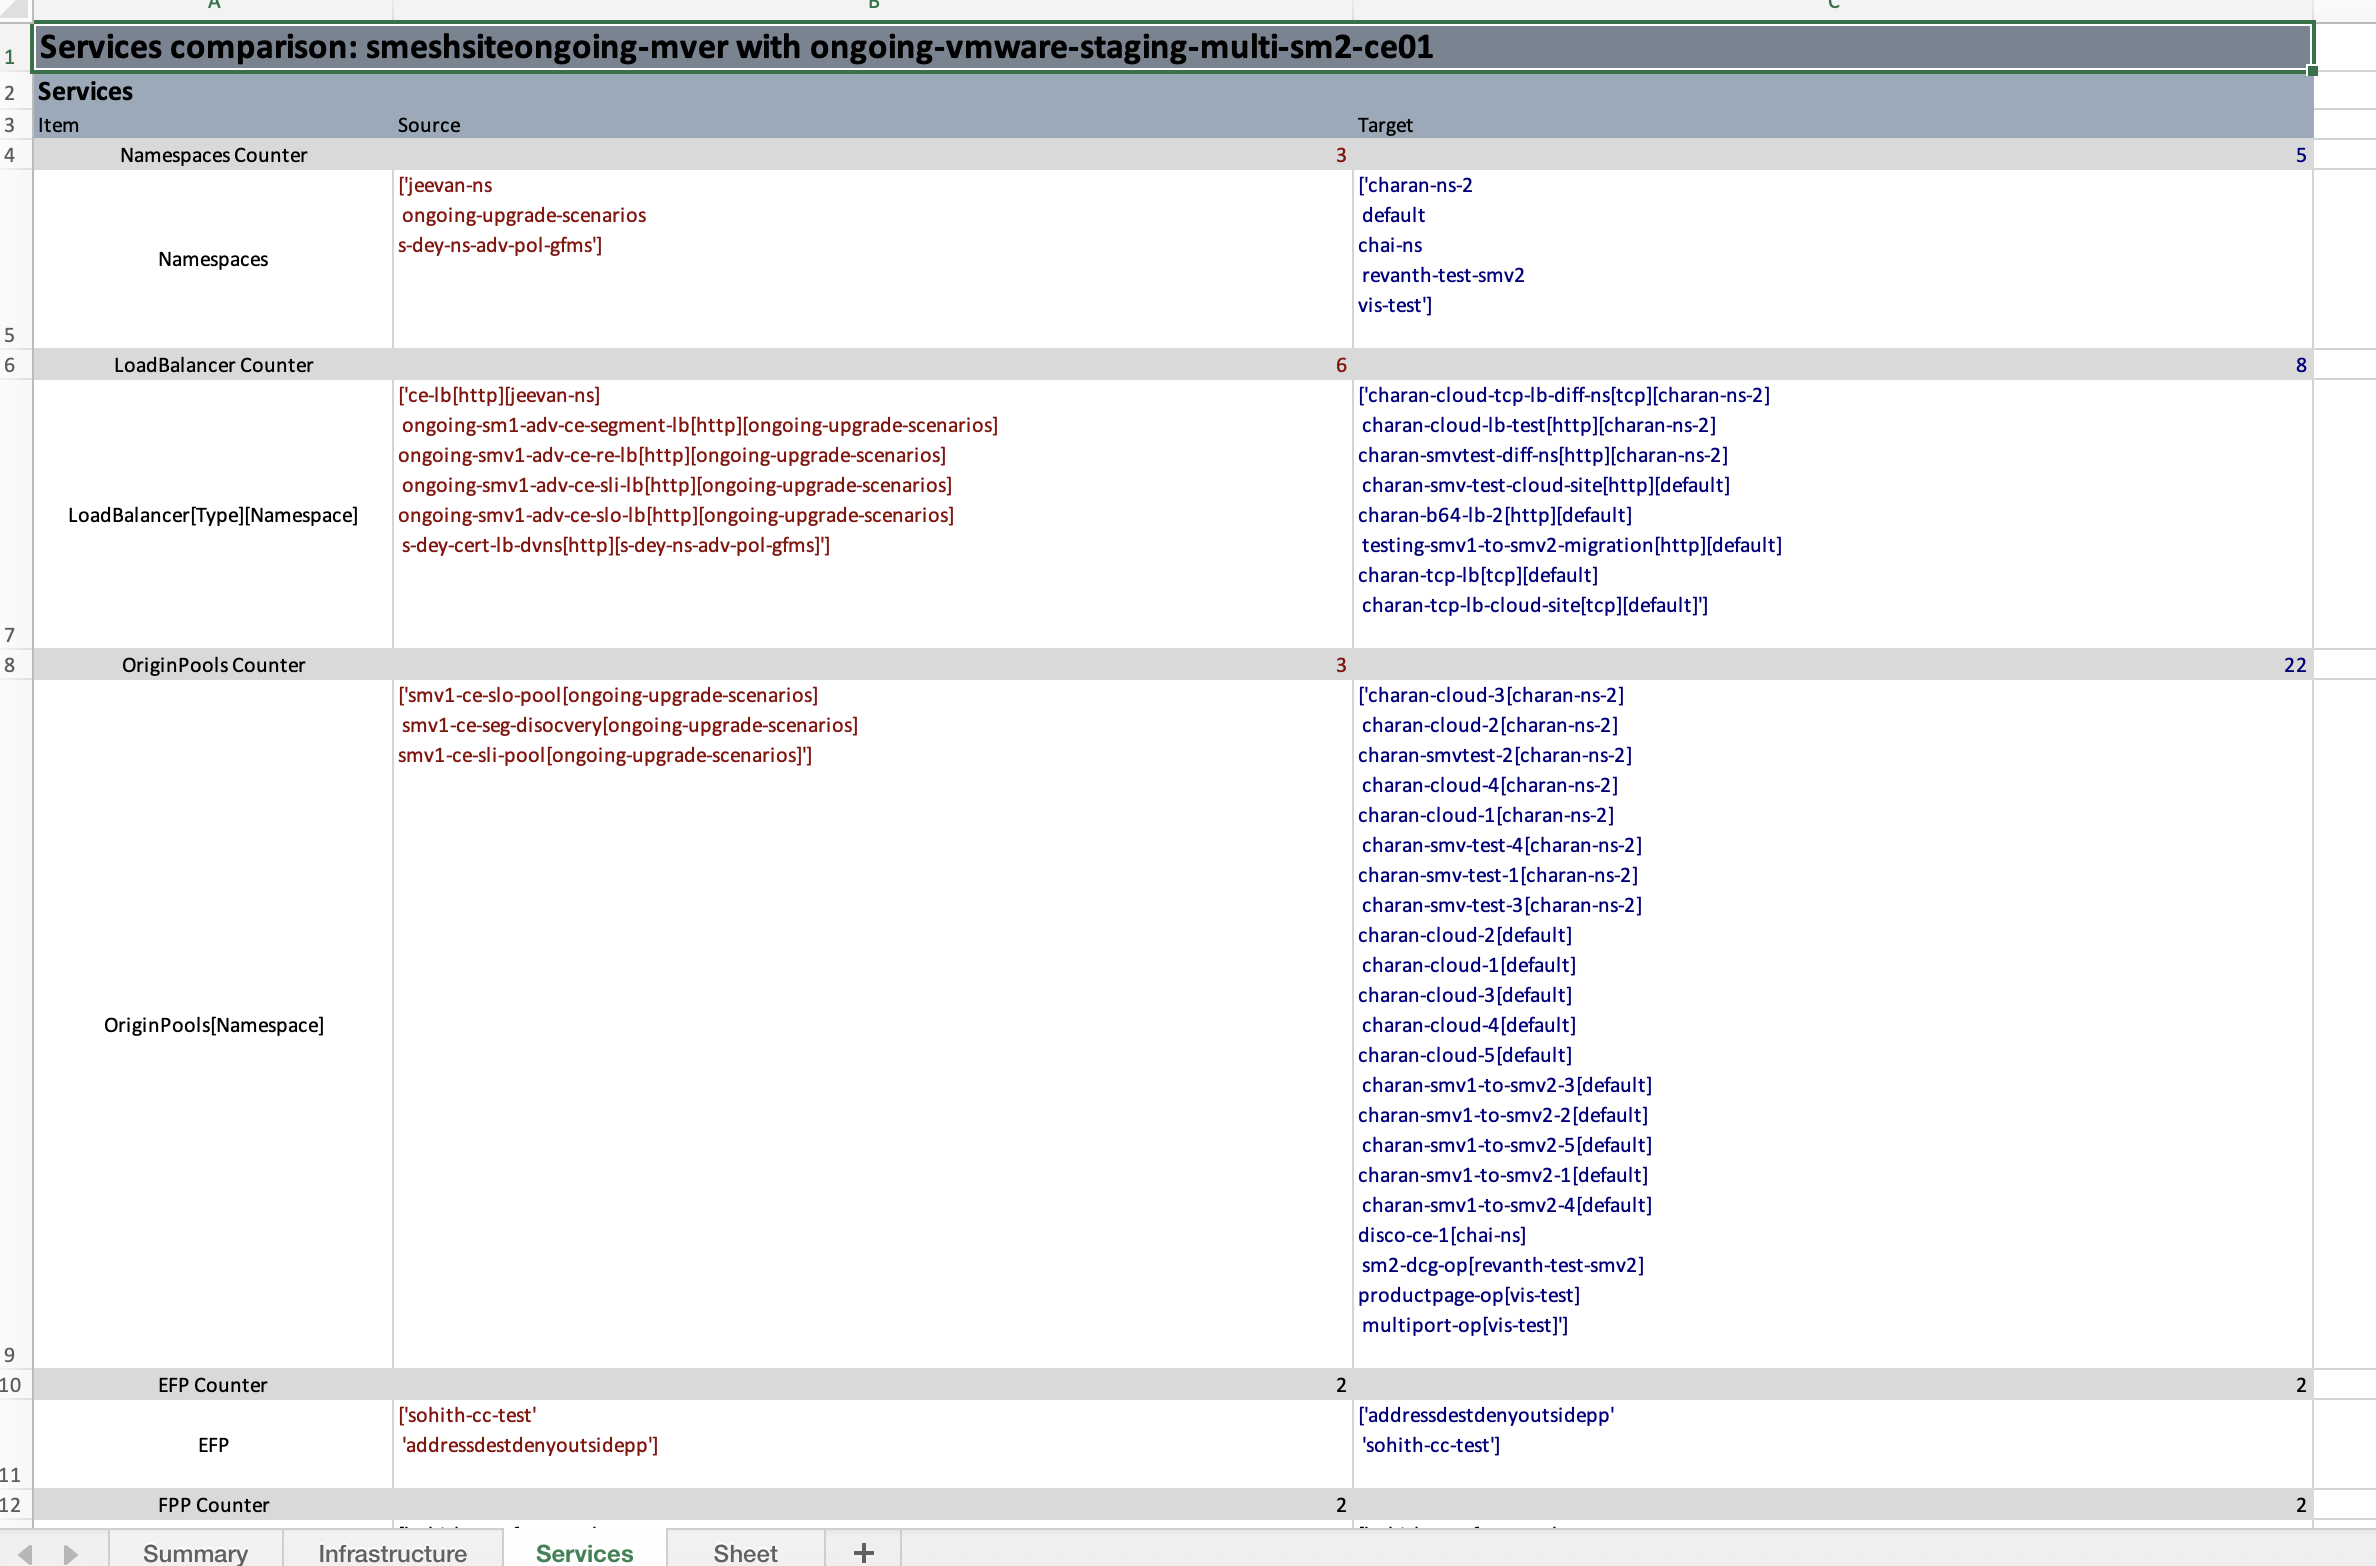Click the FPP Counter label cell
2376x1566 pixels.
coord(213,1505)
